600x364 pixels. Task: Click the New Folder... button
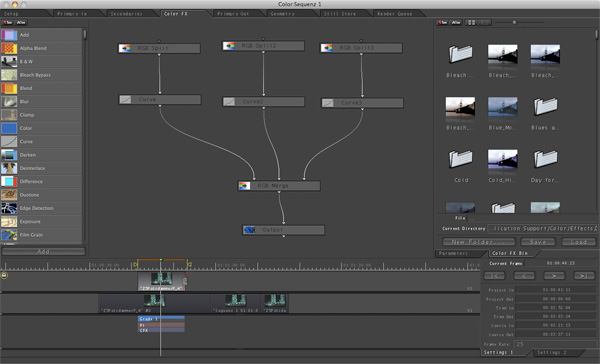tap(479, 242)
